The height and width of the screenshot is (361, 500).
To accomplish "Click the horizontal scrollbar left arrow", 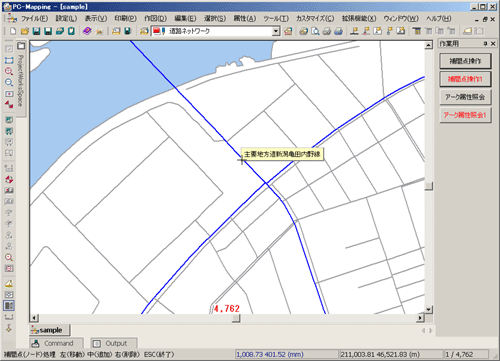I will click(x=34, y=318).
